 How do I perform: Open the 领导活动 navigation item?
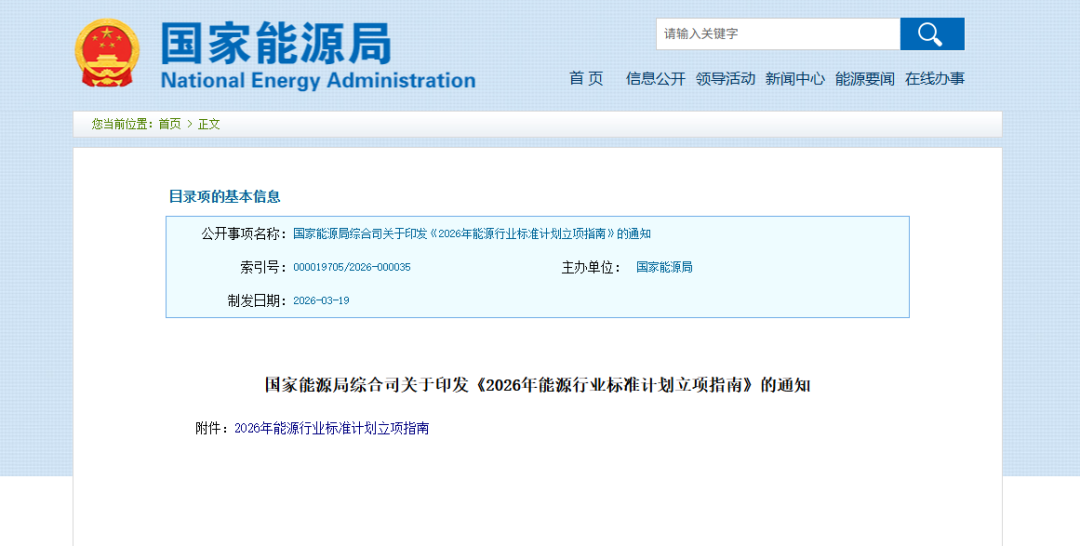725,78
